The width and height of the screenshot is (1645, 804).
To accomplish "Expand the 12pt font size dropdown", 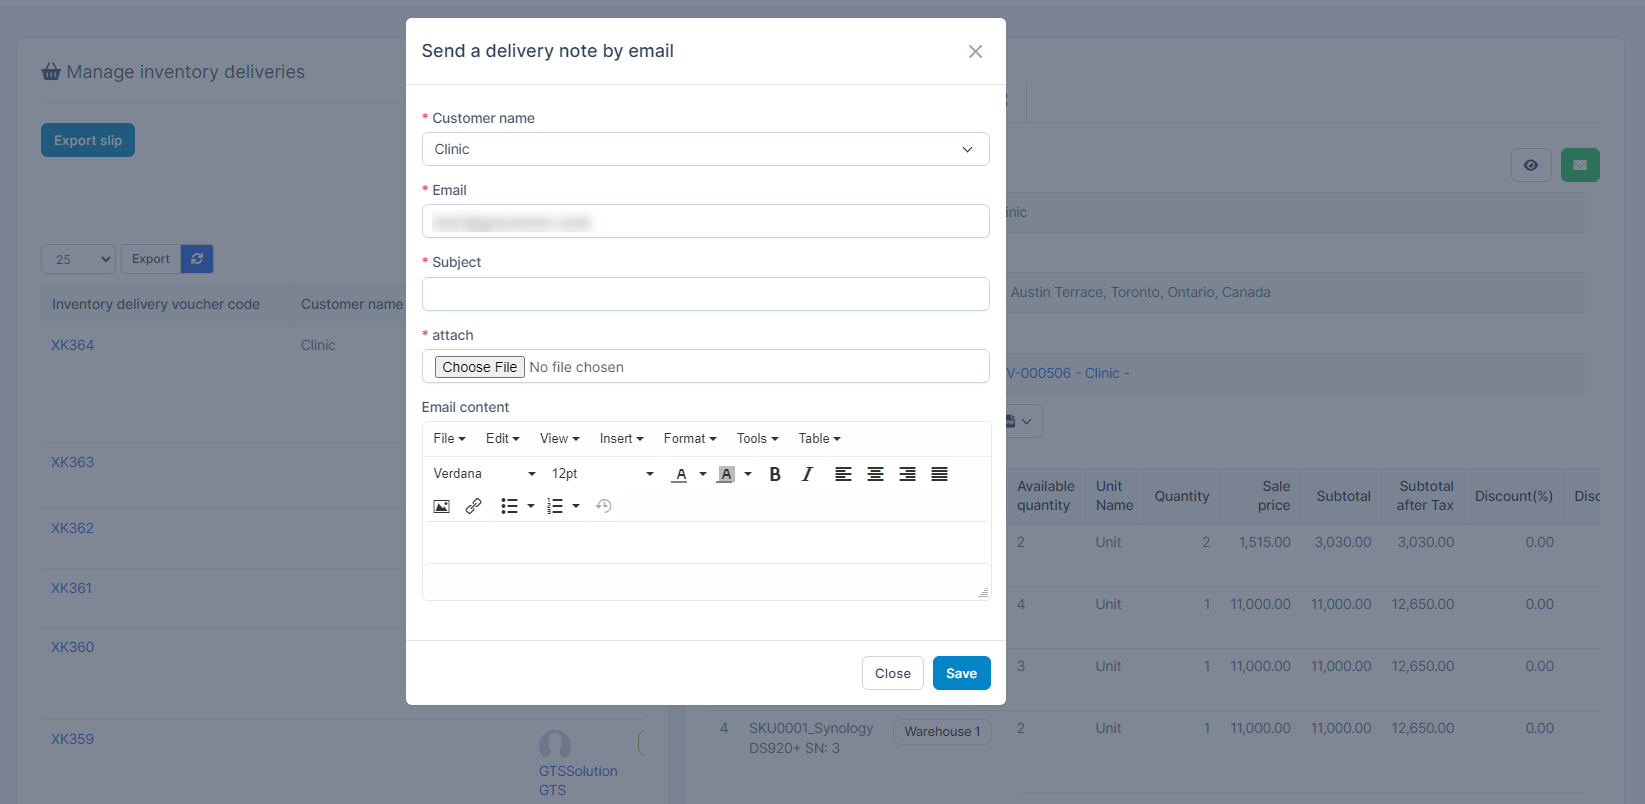I will (602, 474).
